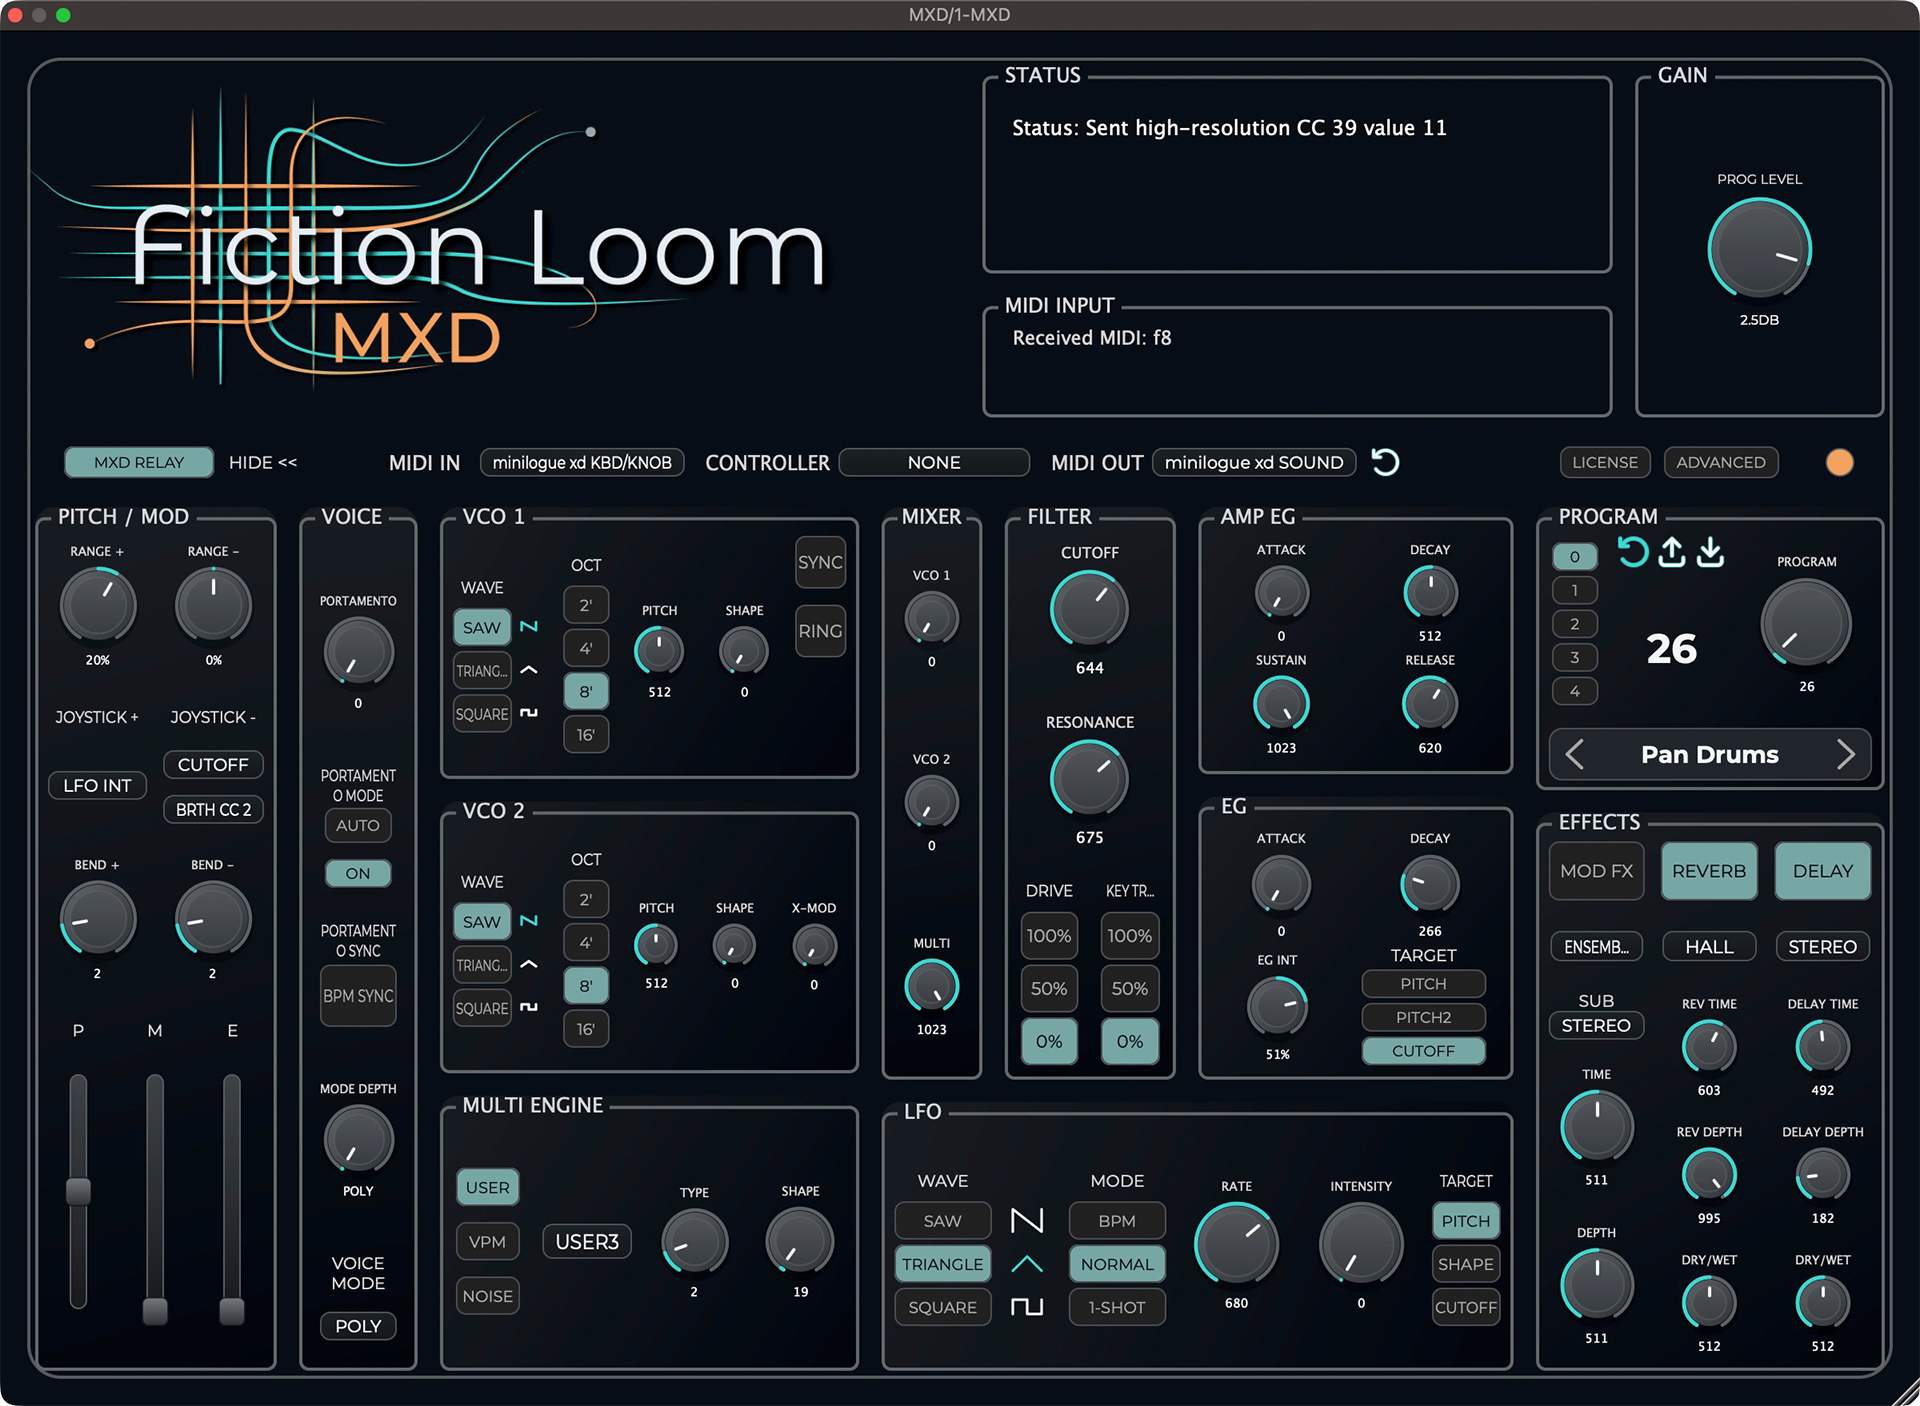Click the LICENSE button
Screen dimensions: 1920x1406
click(x=1605, y=462)
